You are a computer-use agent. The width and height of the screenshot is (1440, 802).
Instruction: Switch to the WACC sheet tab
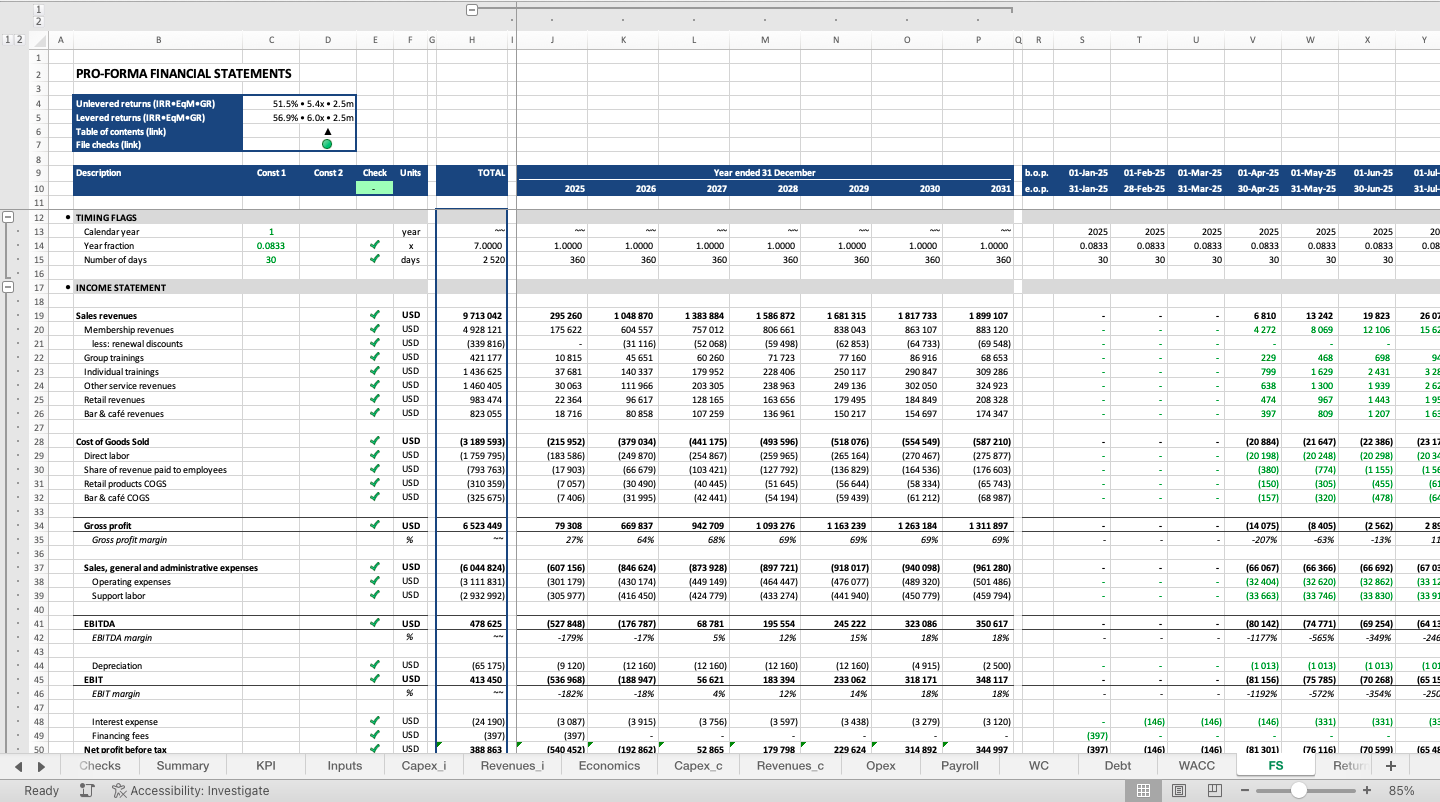pyautogui.click(x=1195, y=765)
